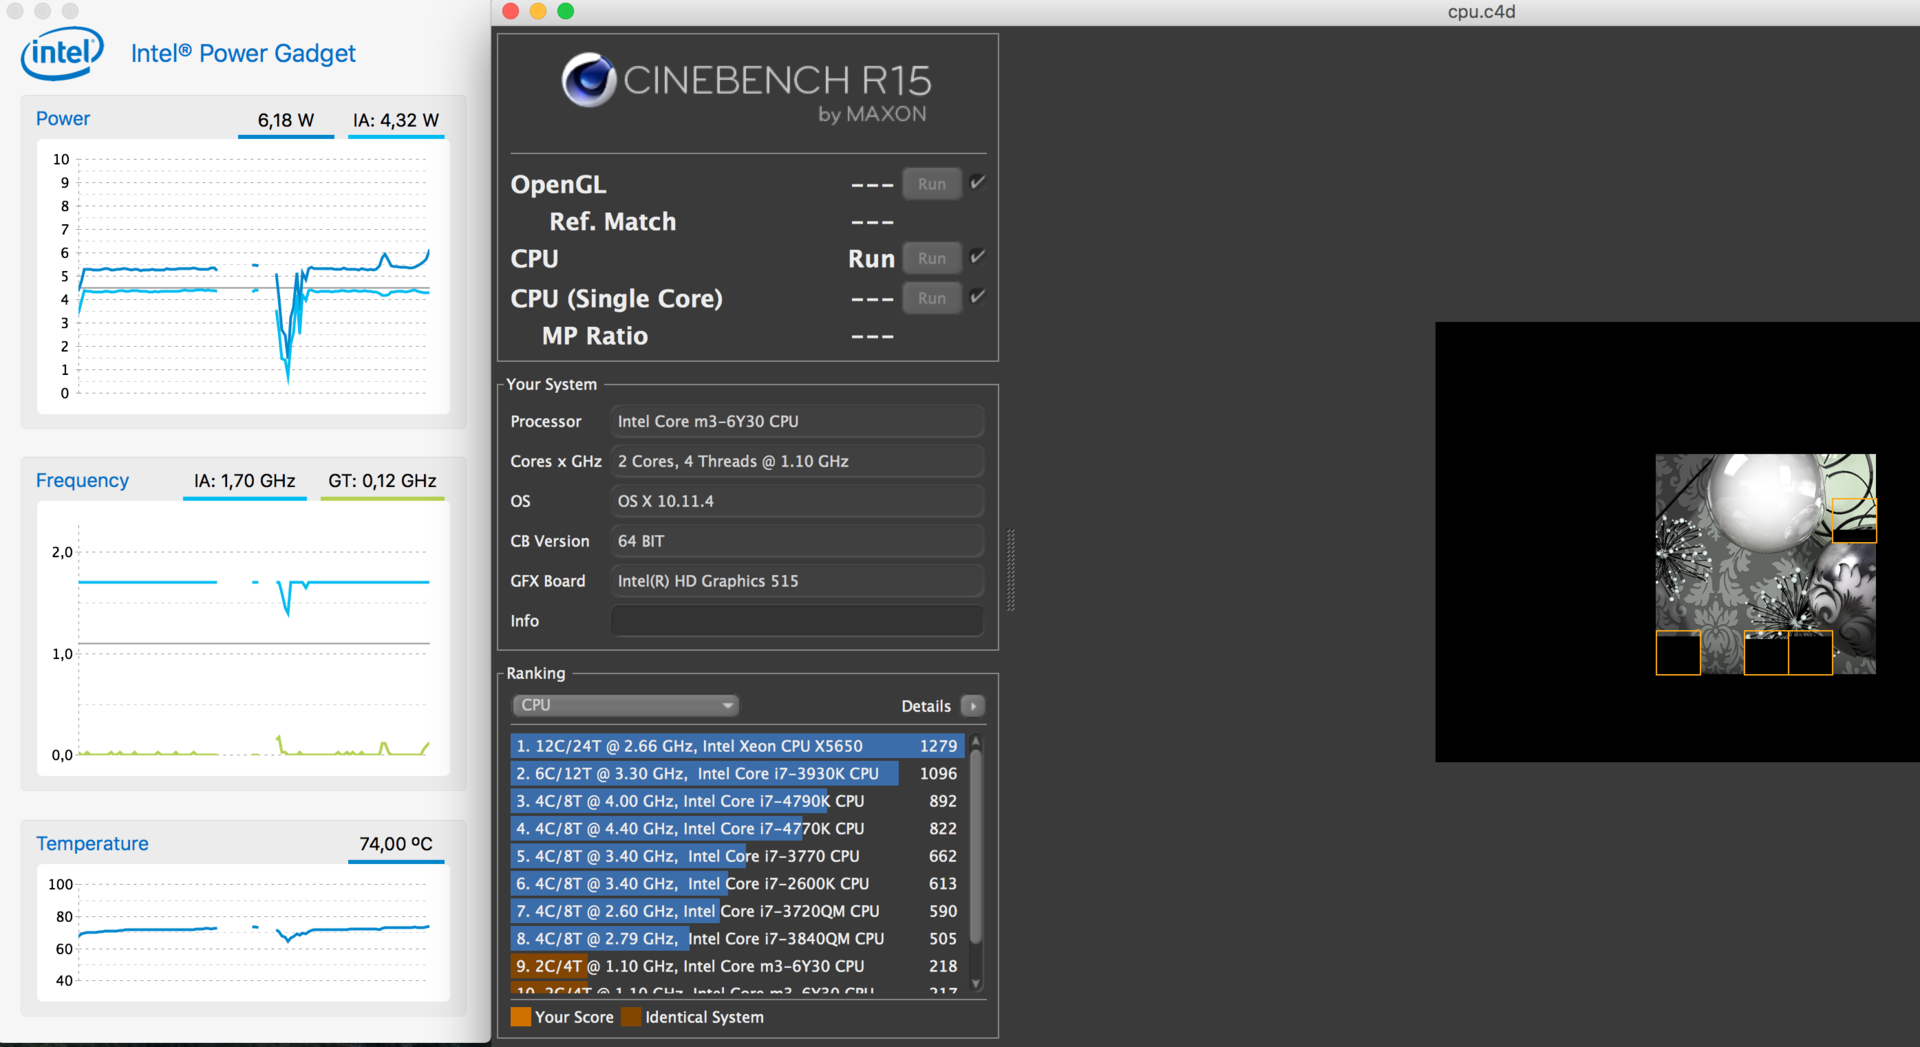Click the Details label in Ranking
Image resolution: width=1920 pixels, height=1047 pixels.
(x=926, y=706)
